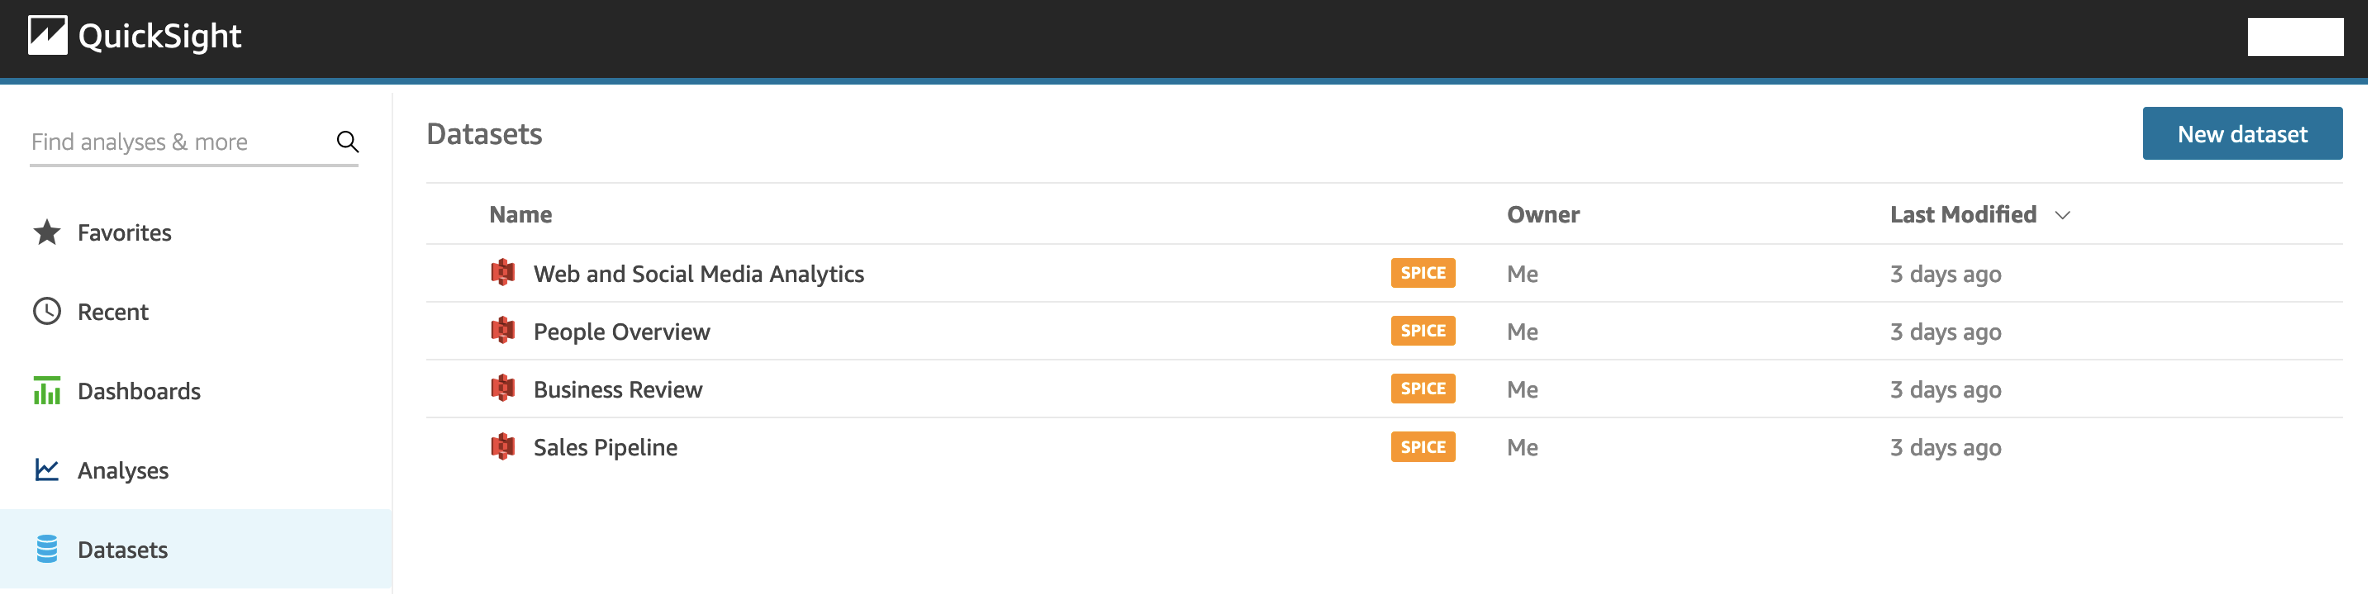The width and height of the screenshot is (2368, 594).
Task: Click the QuickSight logo icon
Action: pos(47,36)
